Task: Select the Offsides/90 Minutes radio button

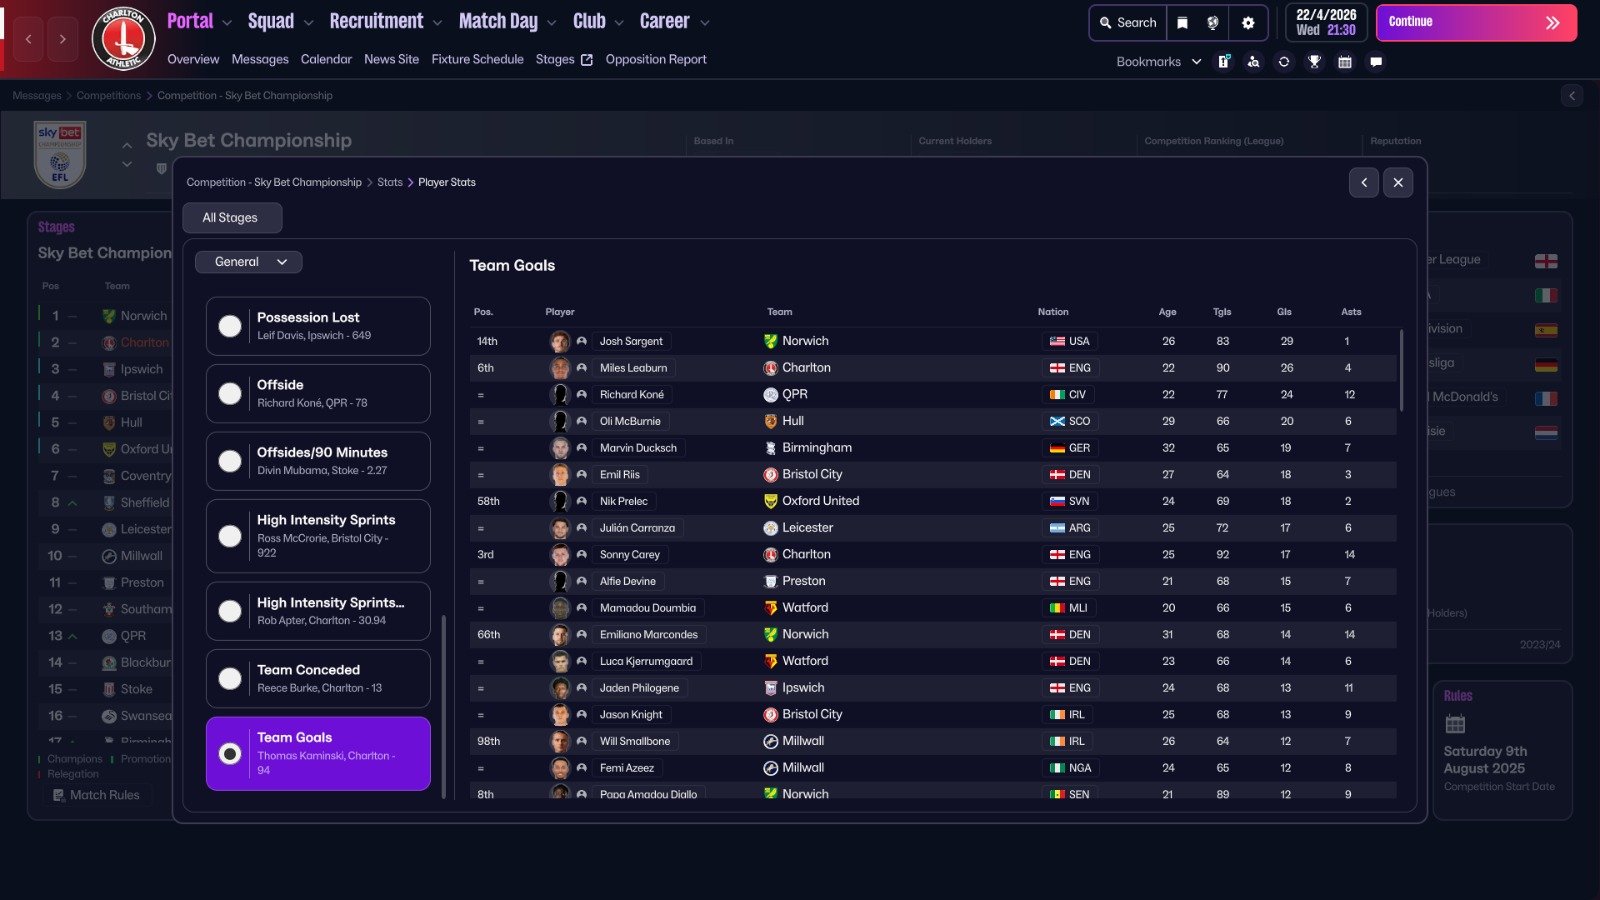Action: [x=230, y=461]
